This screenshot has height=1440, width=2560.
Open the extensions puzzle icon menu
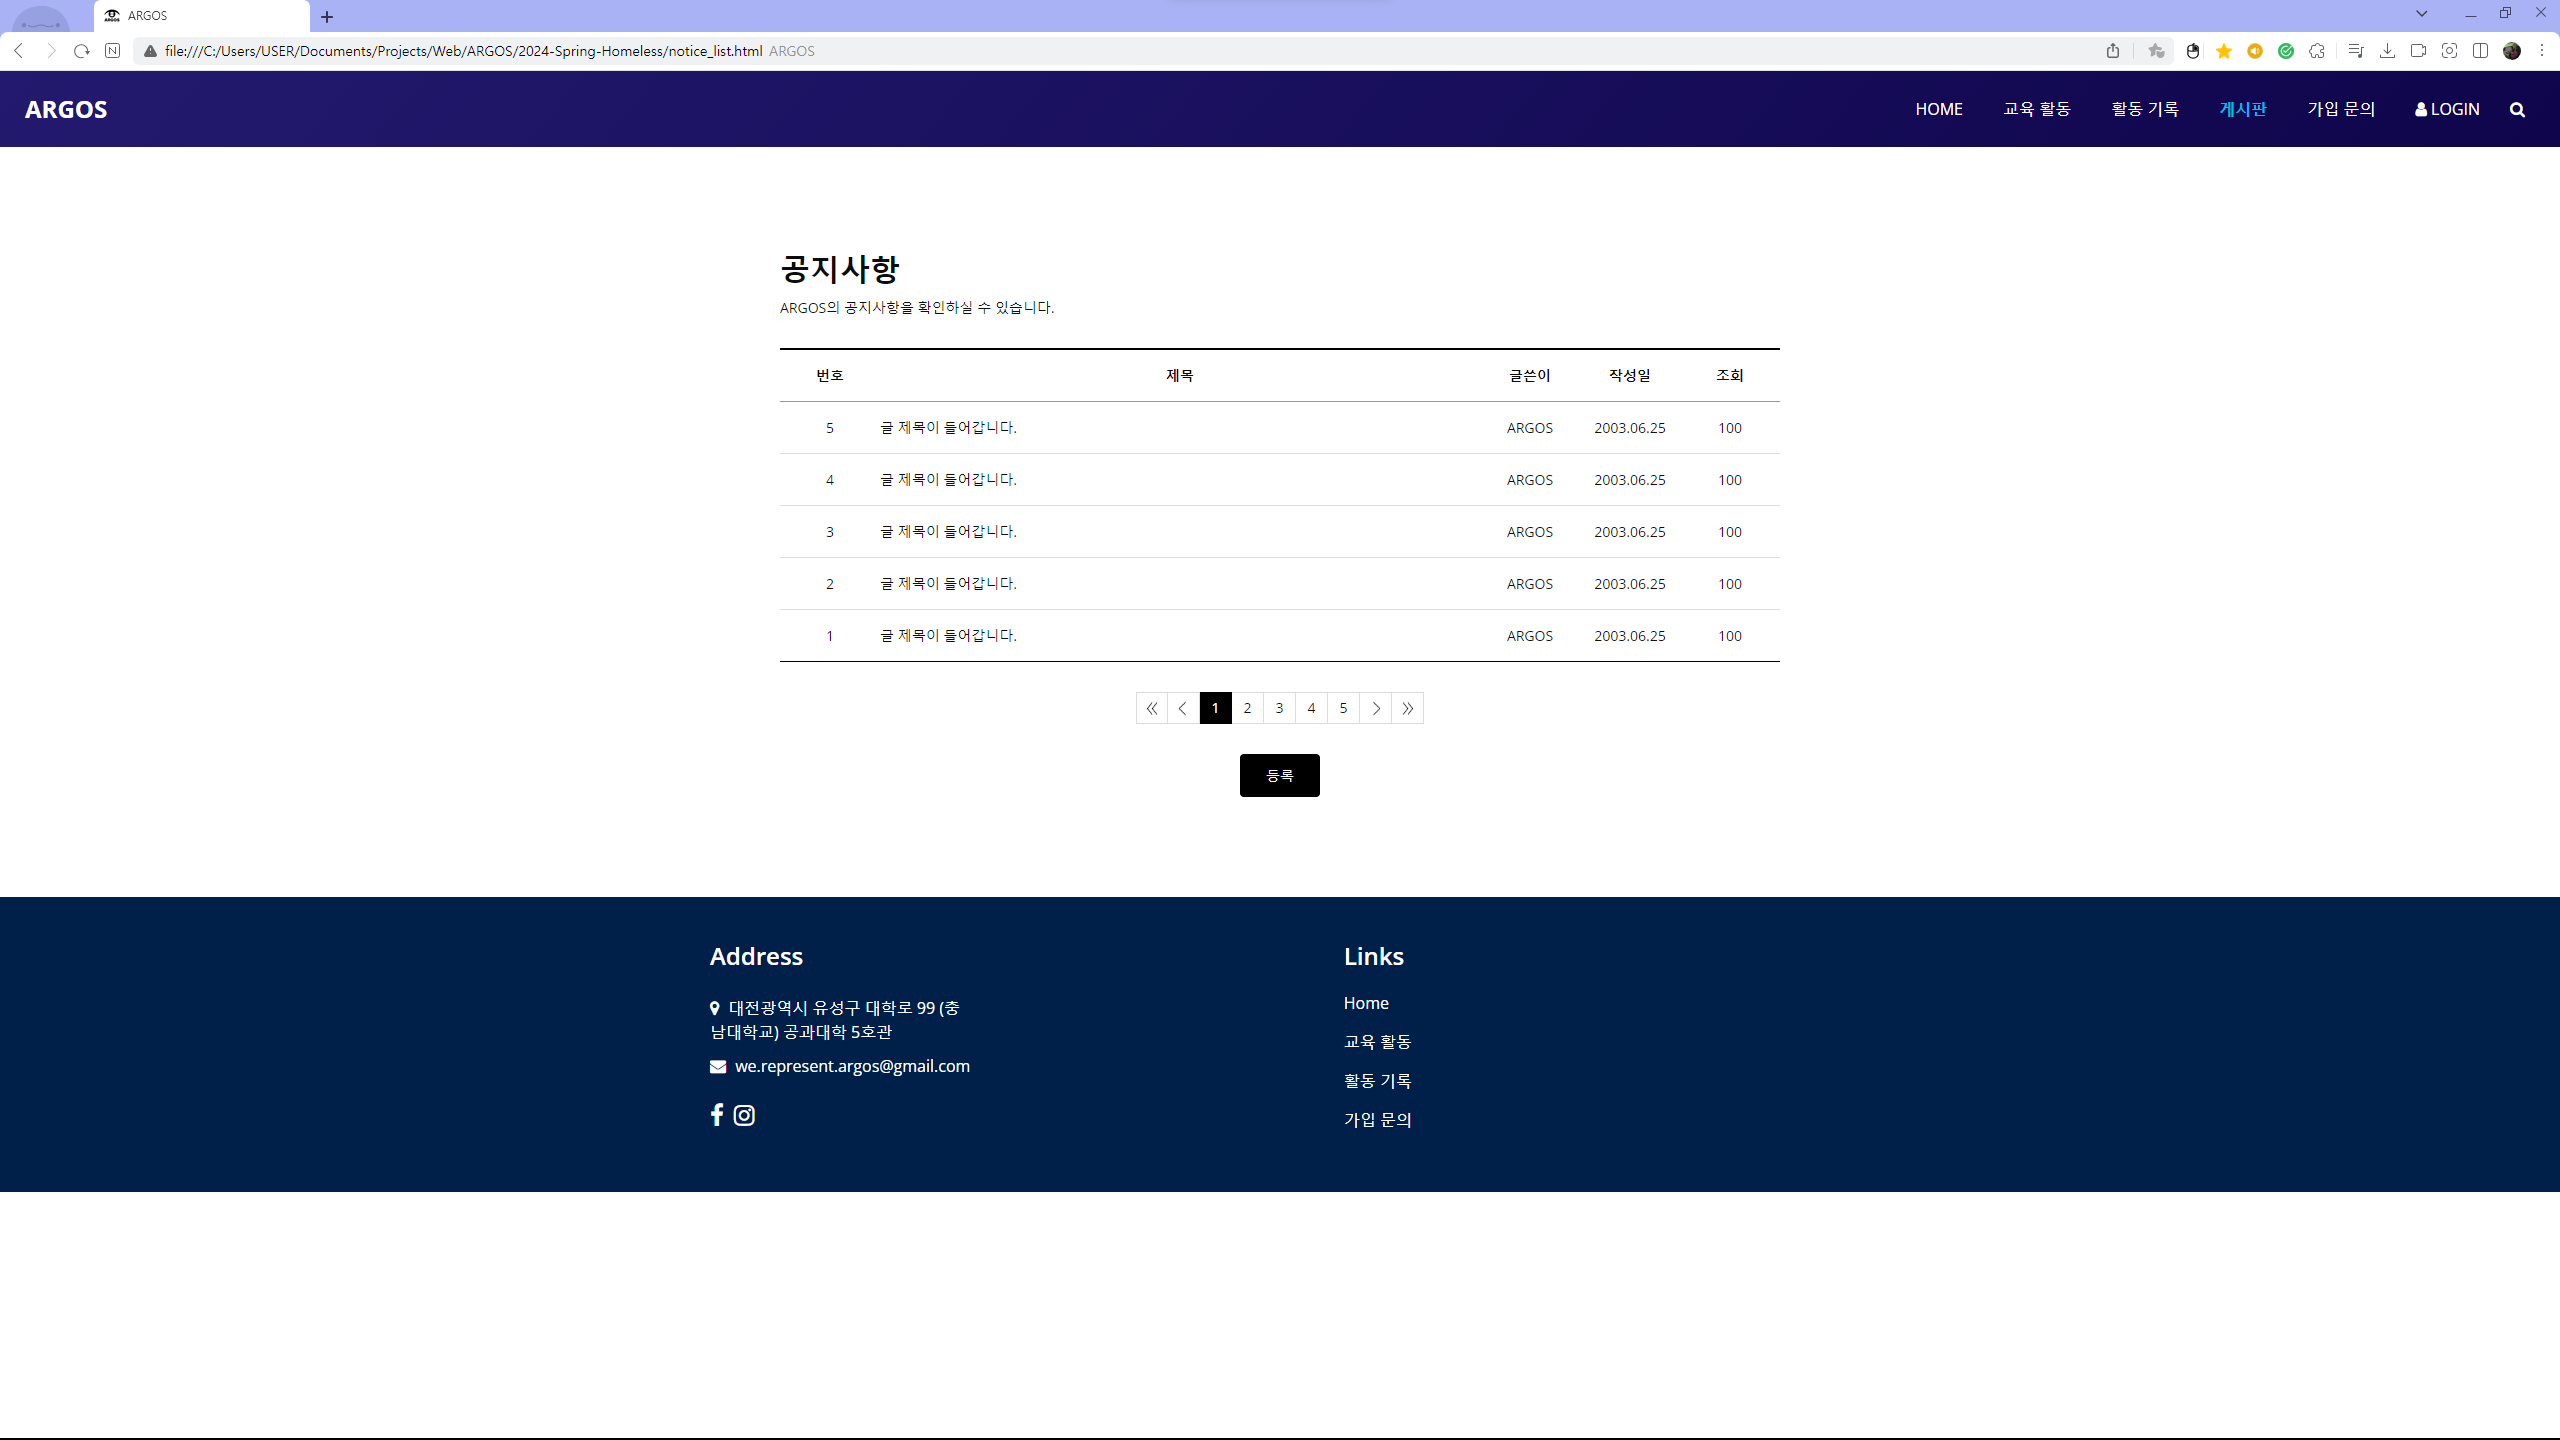2317,51
